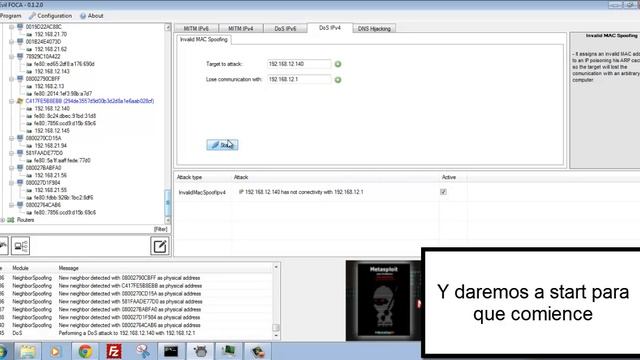Open file explorer from the taskbar
This screenshot has width=640, height=360.
click(28, 351)
